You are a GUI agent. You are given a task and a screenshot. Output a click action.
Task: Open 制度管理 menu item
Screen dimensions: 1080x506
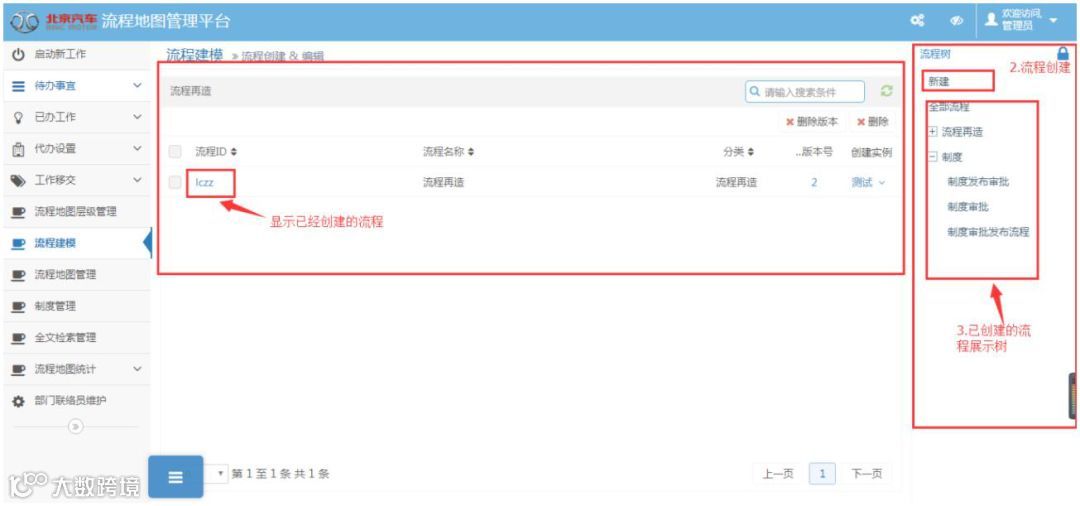click(55, 307)
